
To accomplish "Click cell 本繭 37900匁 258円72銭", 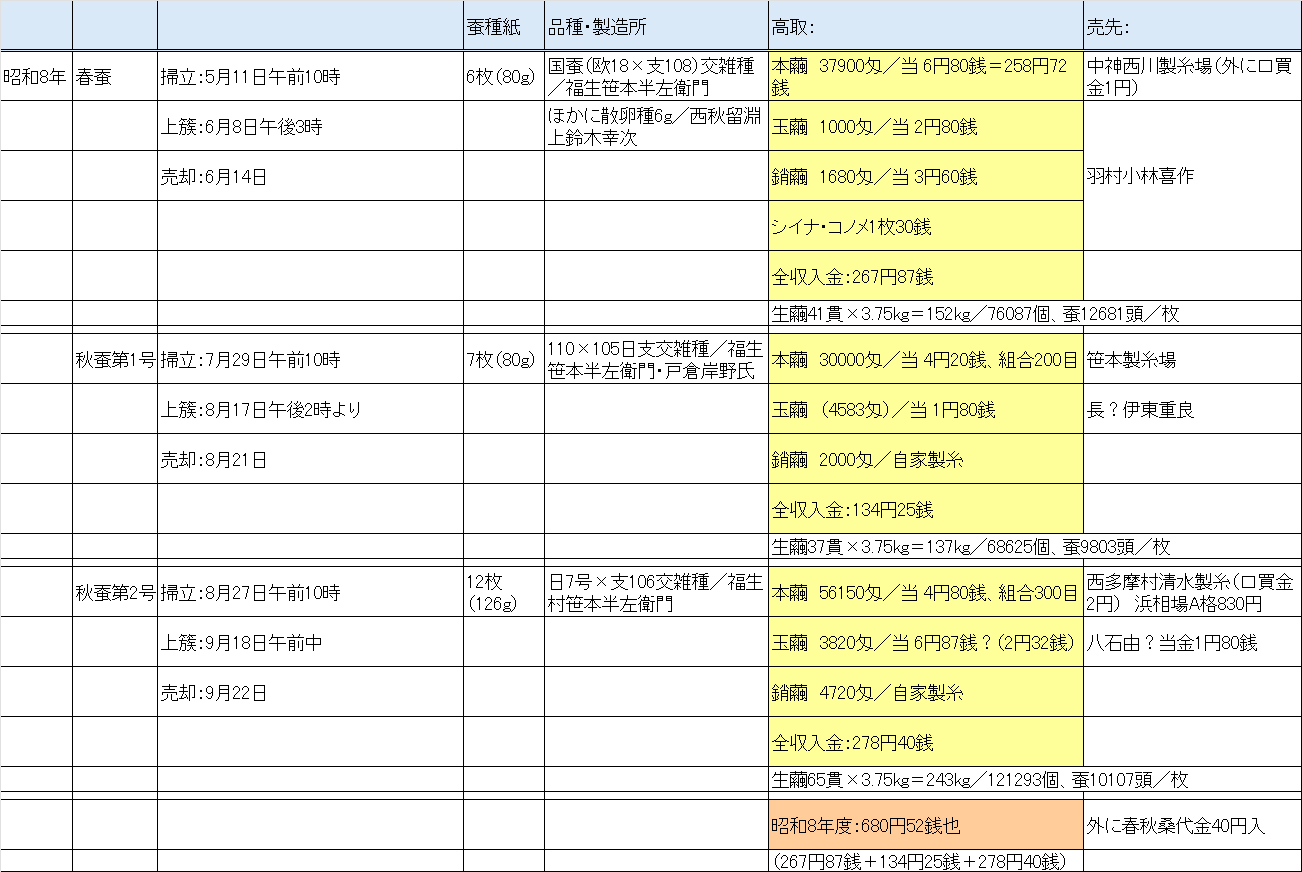I will click(926, 76).
